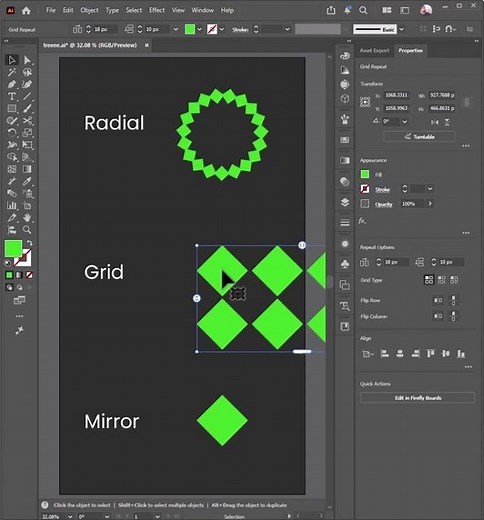Pick the Column Graph tool

[x=12, y=205]
